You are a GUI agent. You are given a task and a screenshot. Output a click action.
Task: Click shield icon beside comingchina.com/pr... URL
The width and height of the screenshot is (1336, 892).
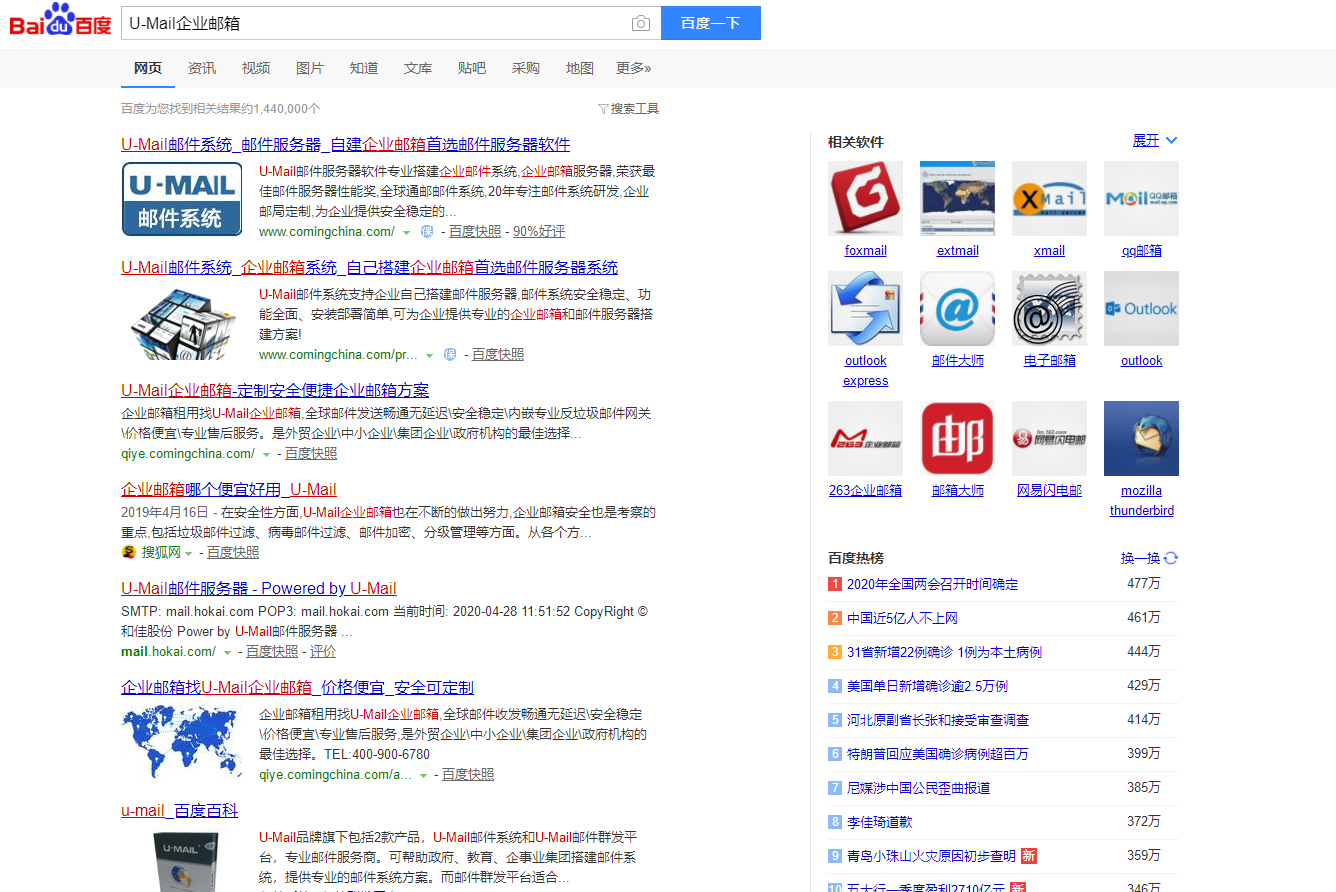(450, 355)
